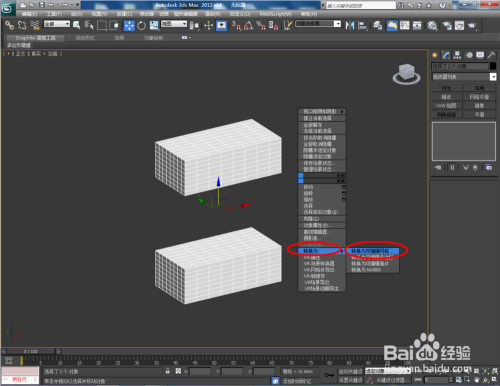Toggle the Window/Crossing selection icon
The height and width of the screenshot is (386, 500).
click(114, 25)
